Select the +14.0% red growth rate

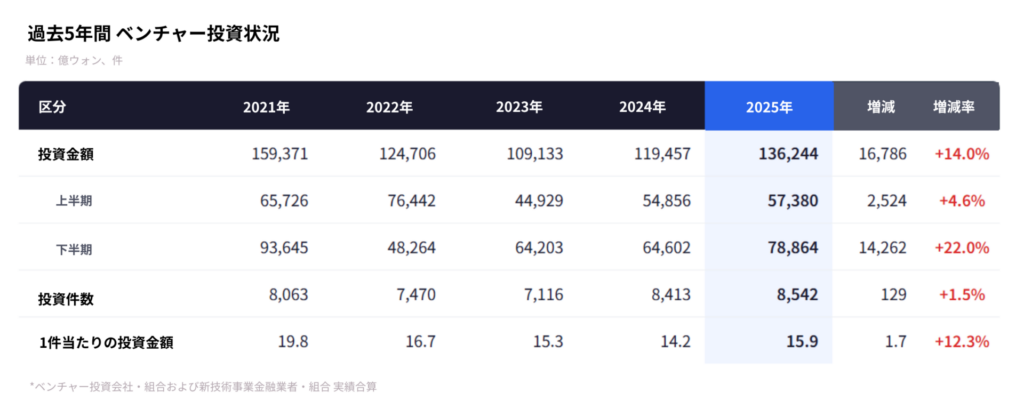(x=961, y=154)
